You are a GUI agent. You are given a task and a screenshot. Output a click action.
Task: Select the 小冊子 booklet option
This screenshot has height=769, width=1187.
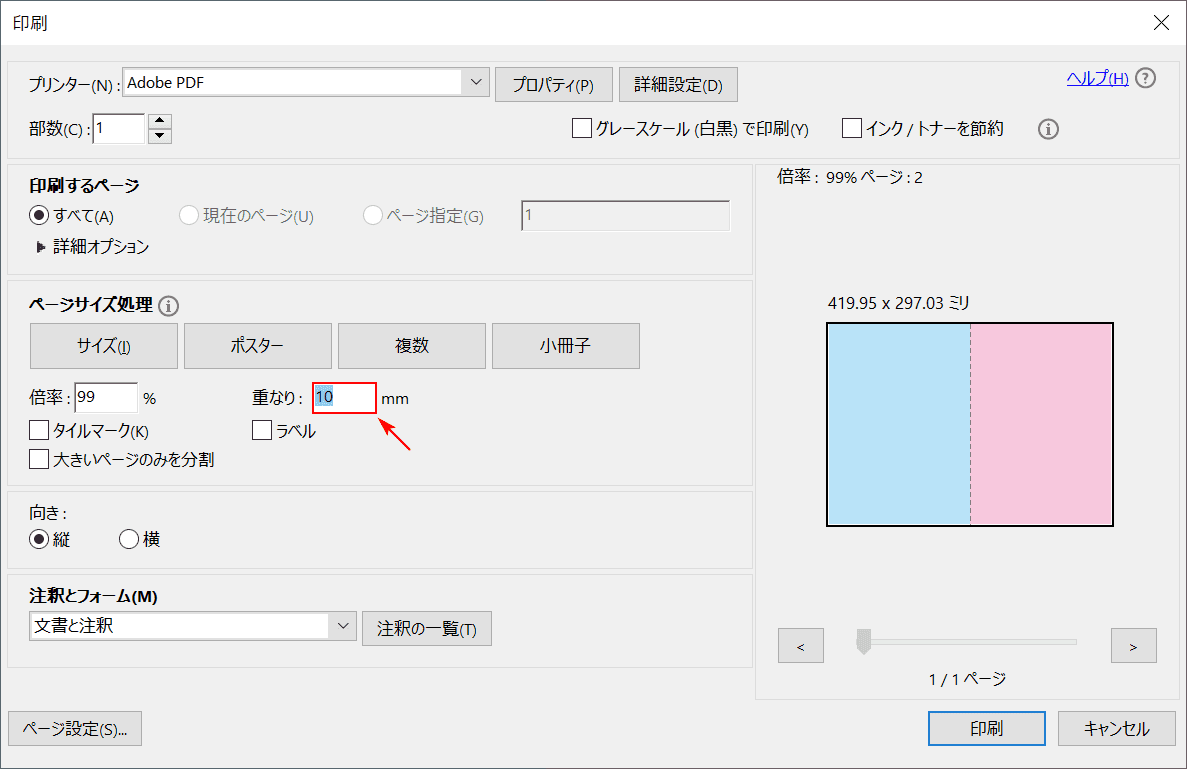pyautogui.click(x=565, y=346)
